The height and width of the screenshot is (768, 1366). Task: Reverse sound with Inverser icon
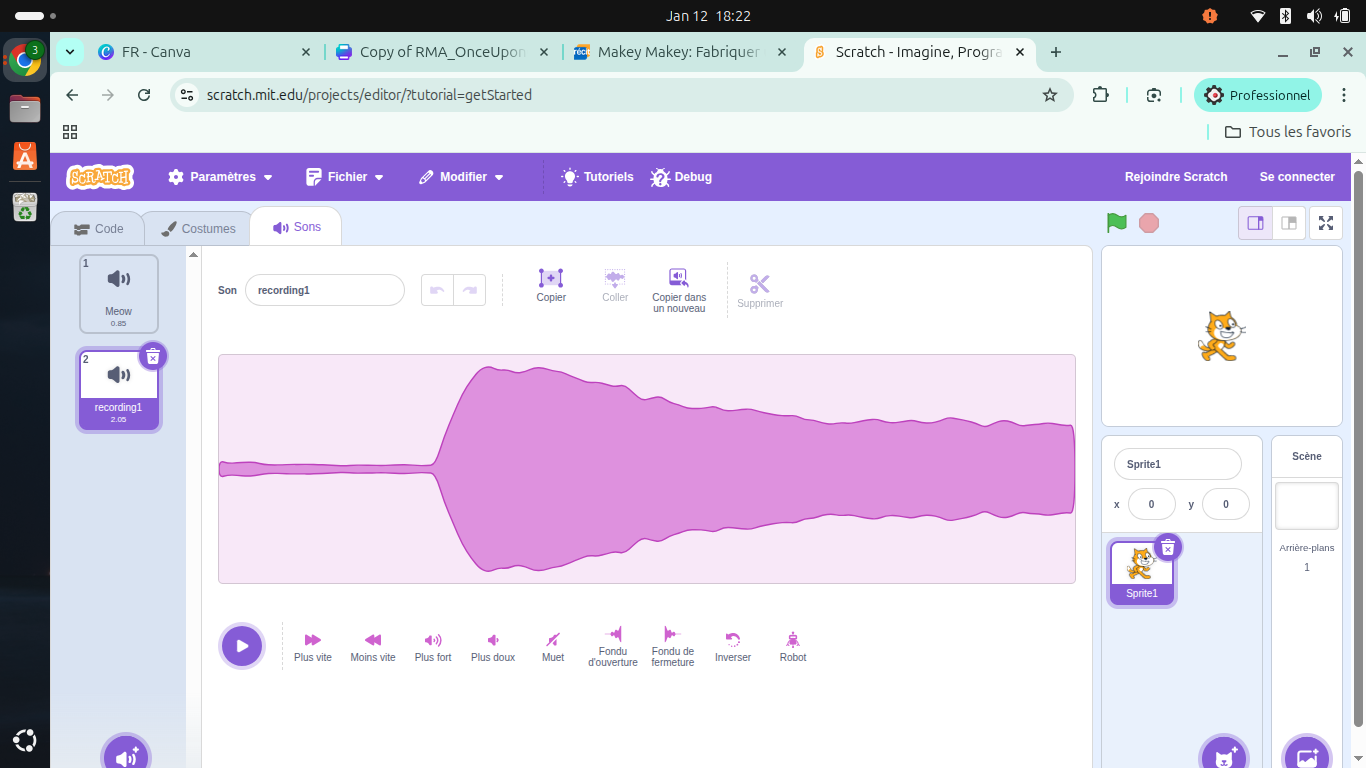tap(733, 645)
